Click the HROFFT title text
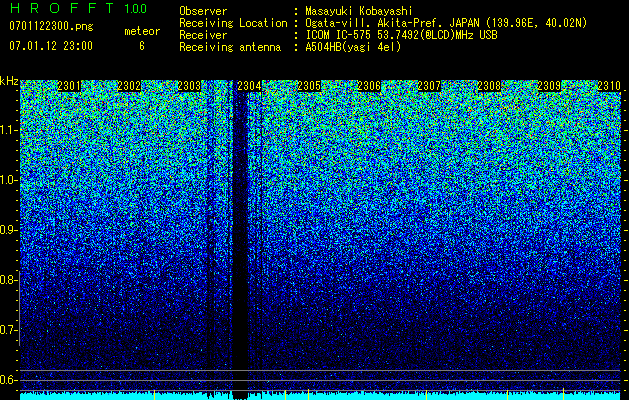Screen dimensions: 629x400 pyautogui.click(x=62, y=8)
